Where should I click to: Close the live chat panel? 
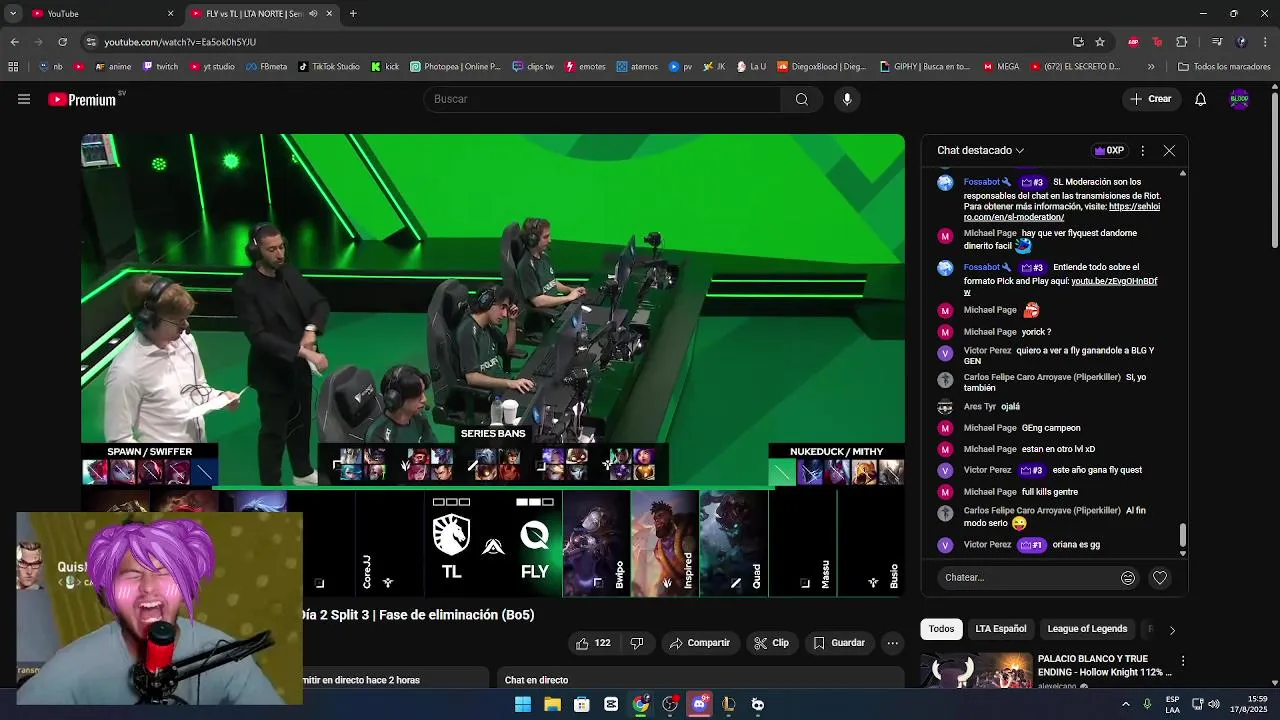(1169, 150)
